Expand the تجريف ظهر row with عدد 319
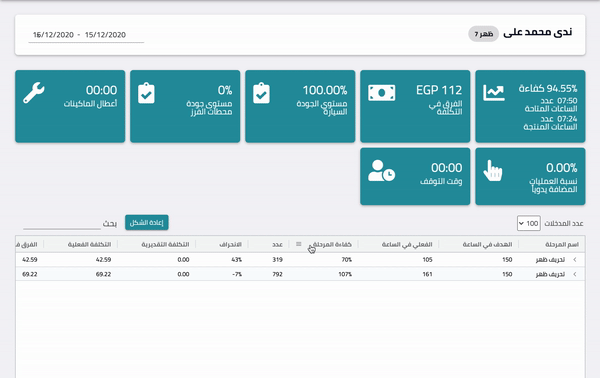The width and height of the screenshot is (600, 378). point(575,260)
